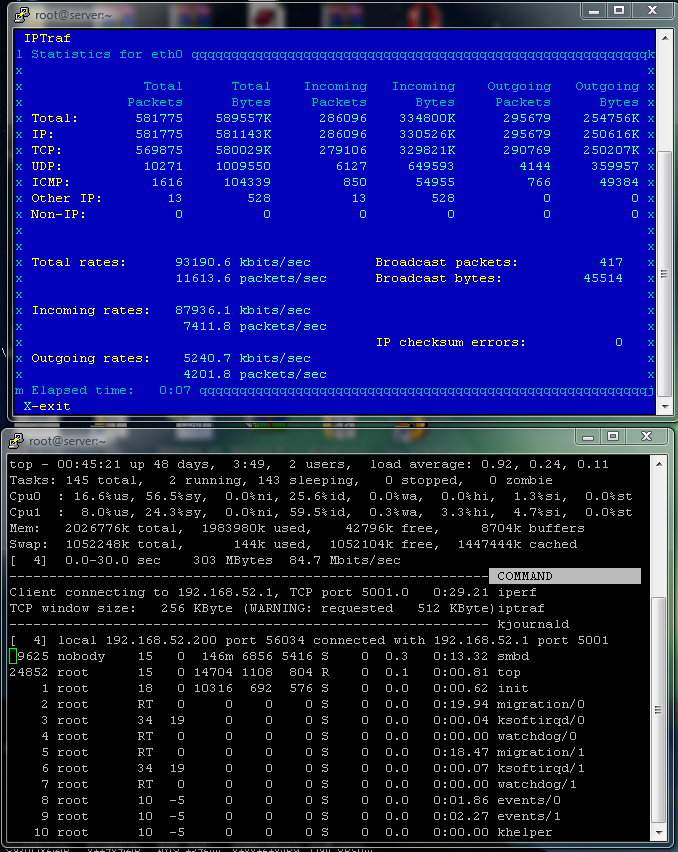This screenshot has height=852, width=678.
Task: Click scroll down arrow in IPTraf window
Action: pos(664,406)
